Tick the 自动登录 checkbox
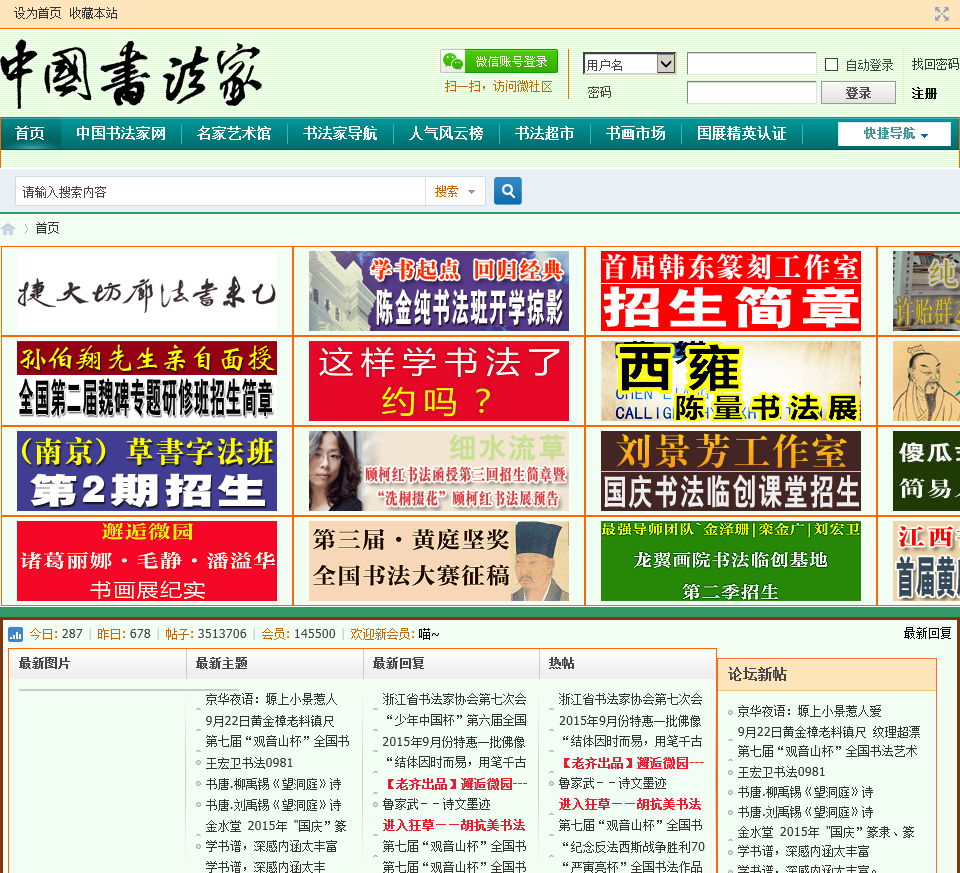The image size is (960, 873). pos(831,64)
